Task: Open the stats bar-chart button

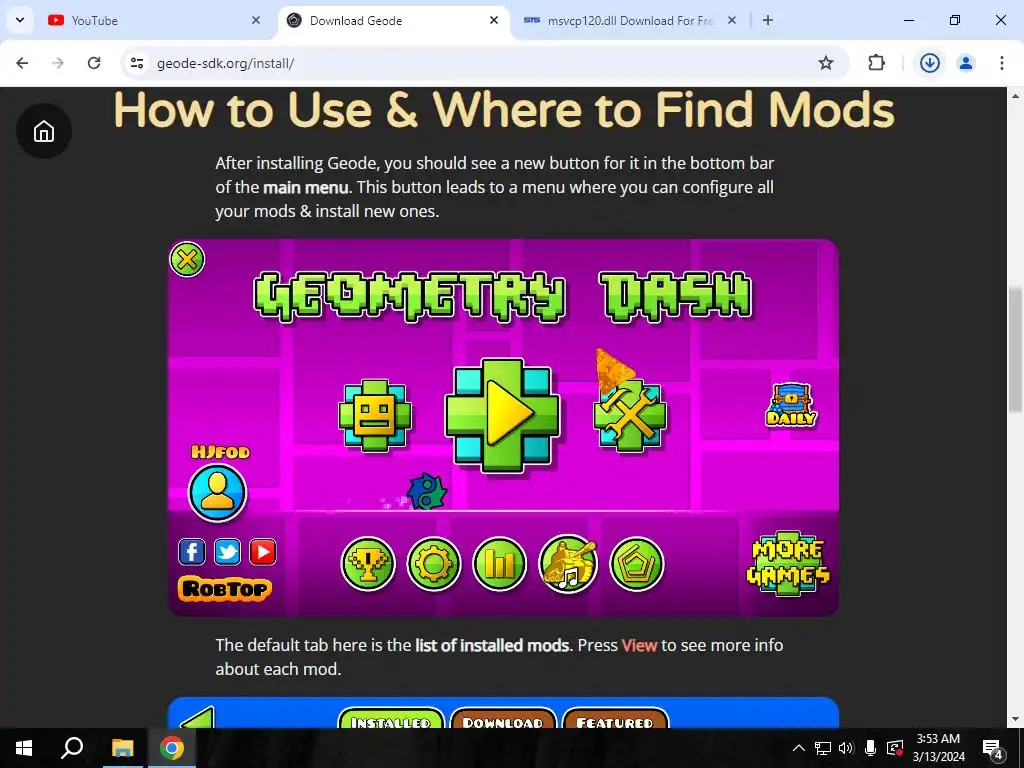Action: (500, 564)
